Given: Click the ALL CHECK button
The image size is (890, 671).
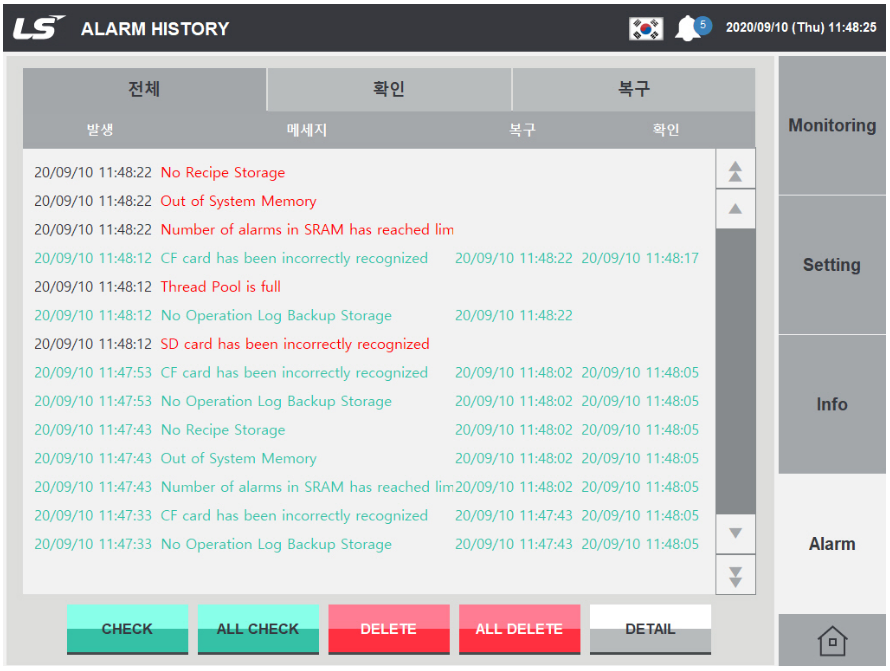Looking at the screenshot, I should (258, 629).
